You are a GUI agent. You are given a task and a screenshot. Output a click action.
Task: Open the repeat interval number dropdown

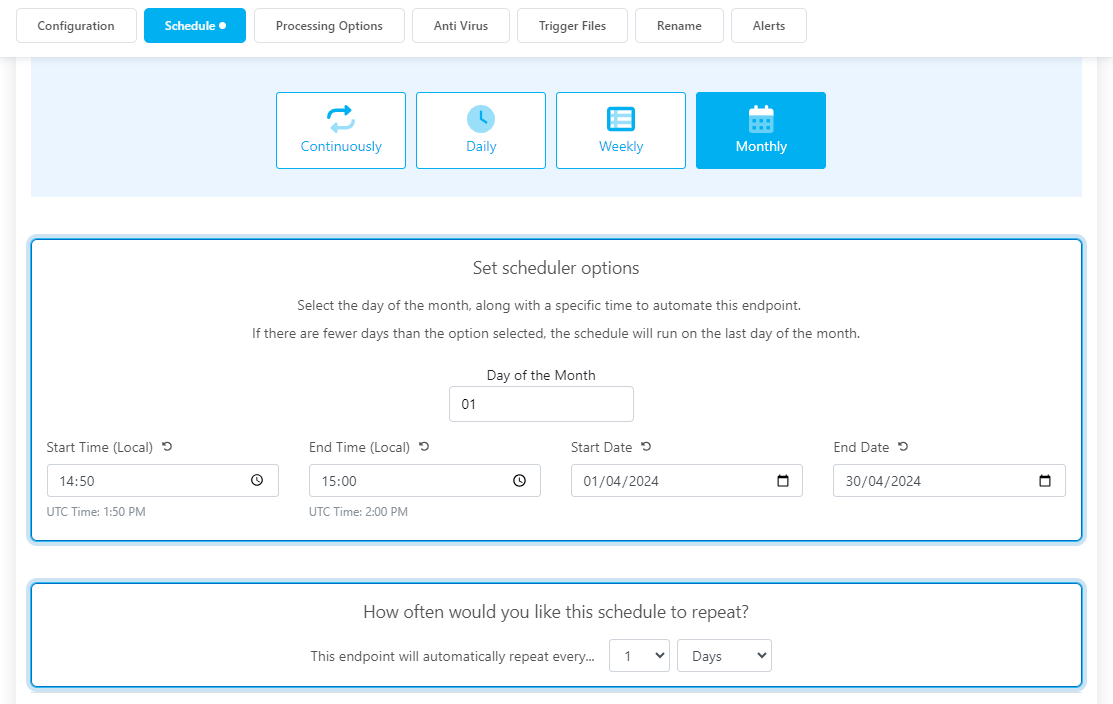tap(639, 656)
